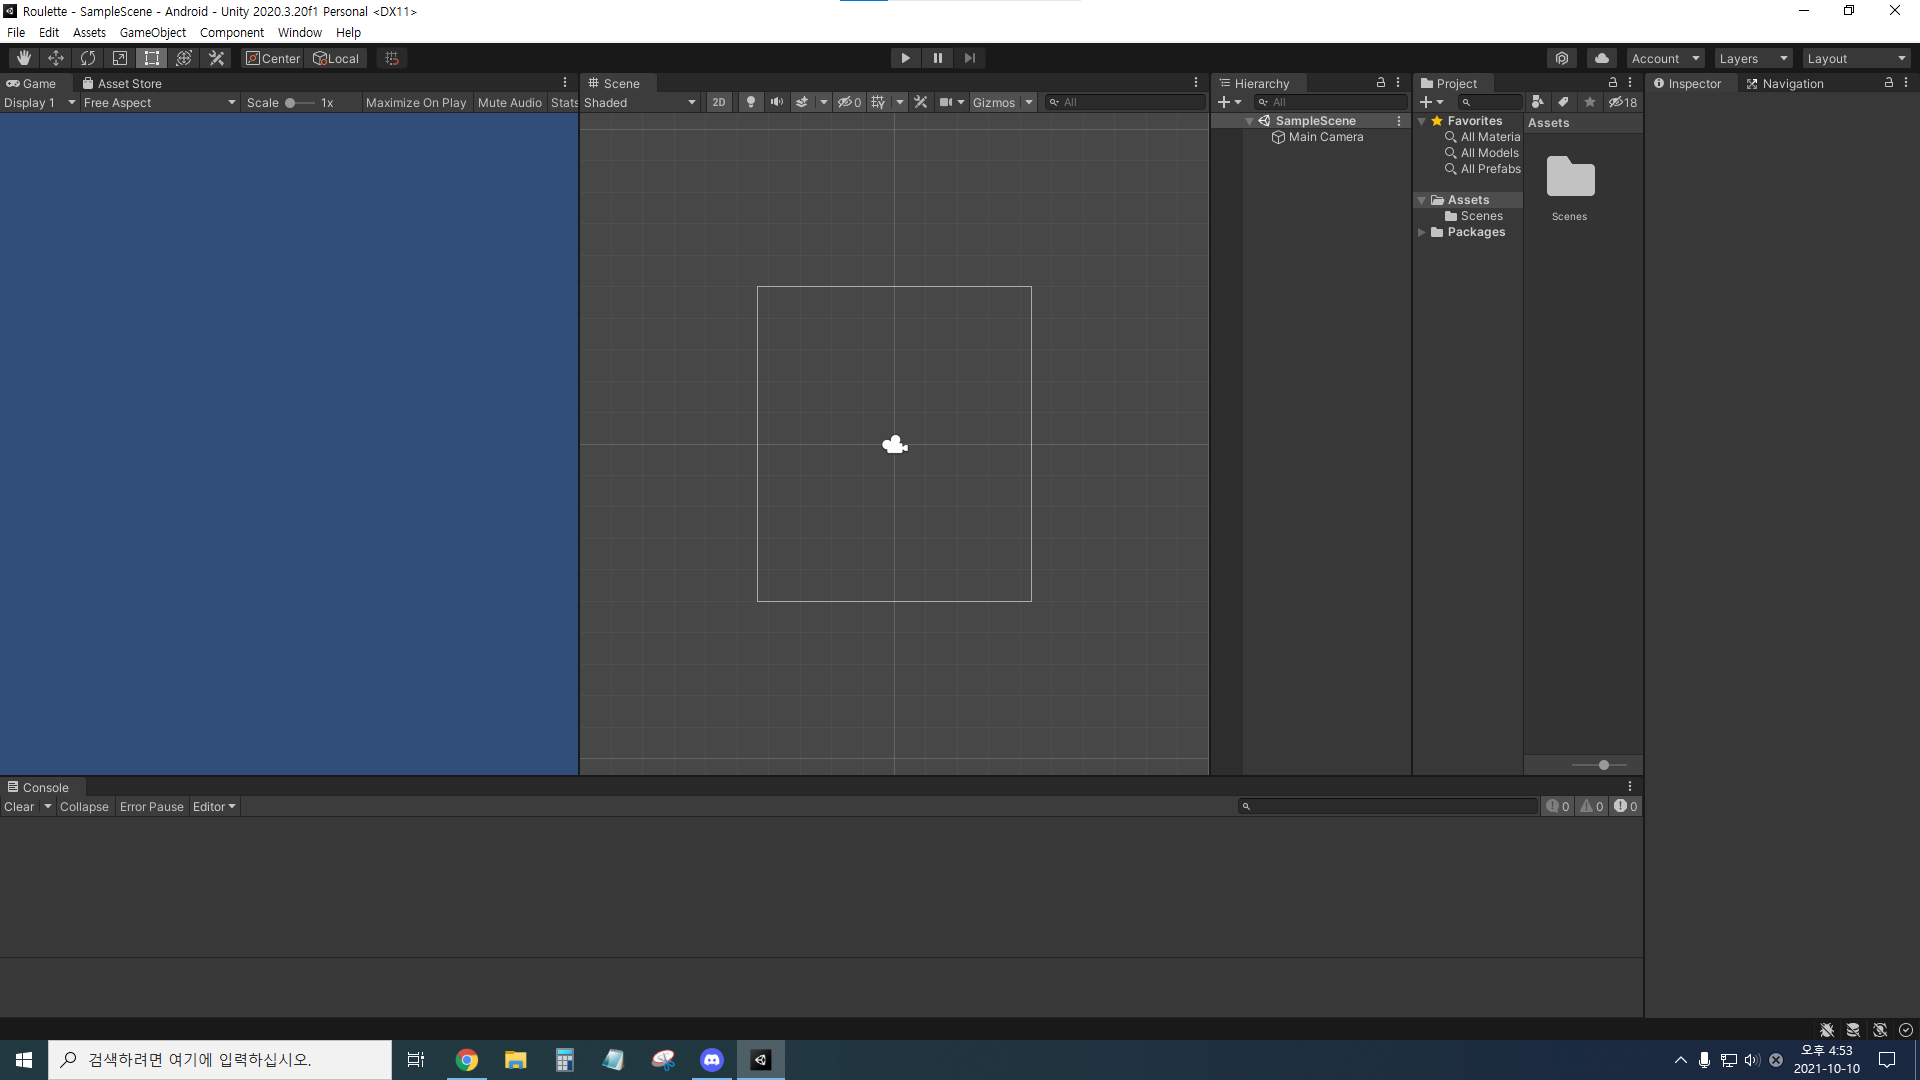Image resolution: width=1920 pixels, height=1080 pixels.
Task: Enable Mute Audio in Game view
Action: [509, 102]
